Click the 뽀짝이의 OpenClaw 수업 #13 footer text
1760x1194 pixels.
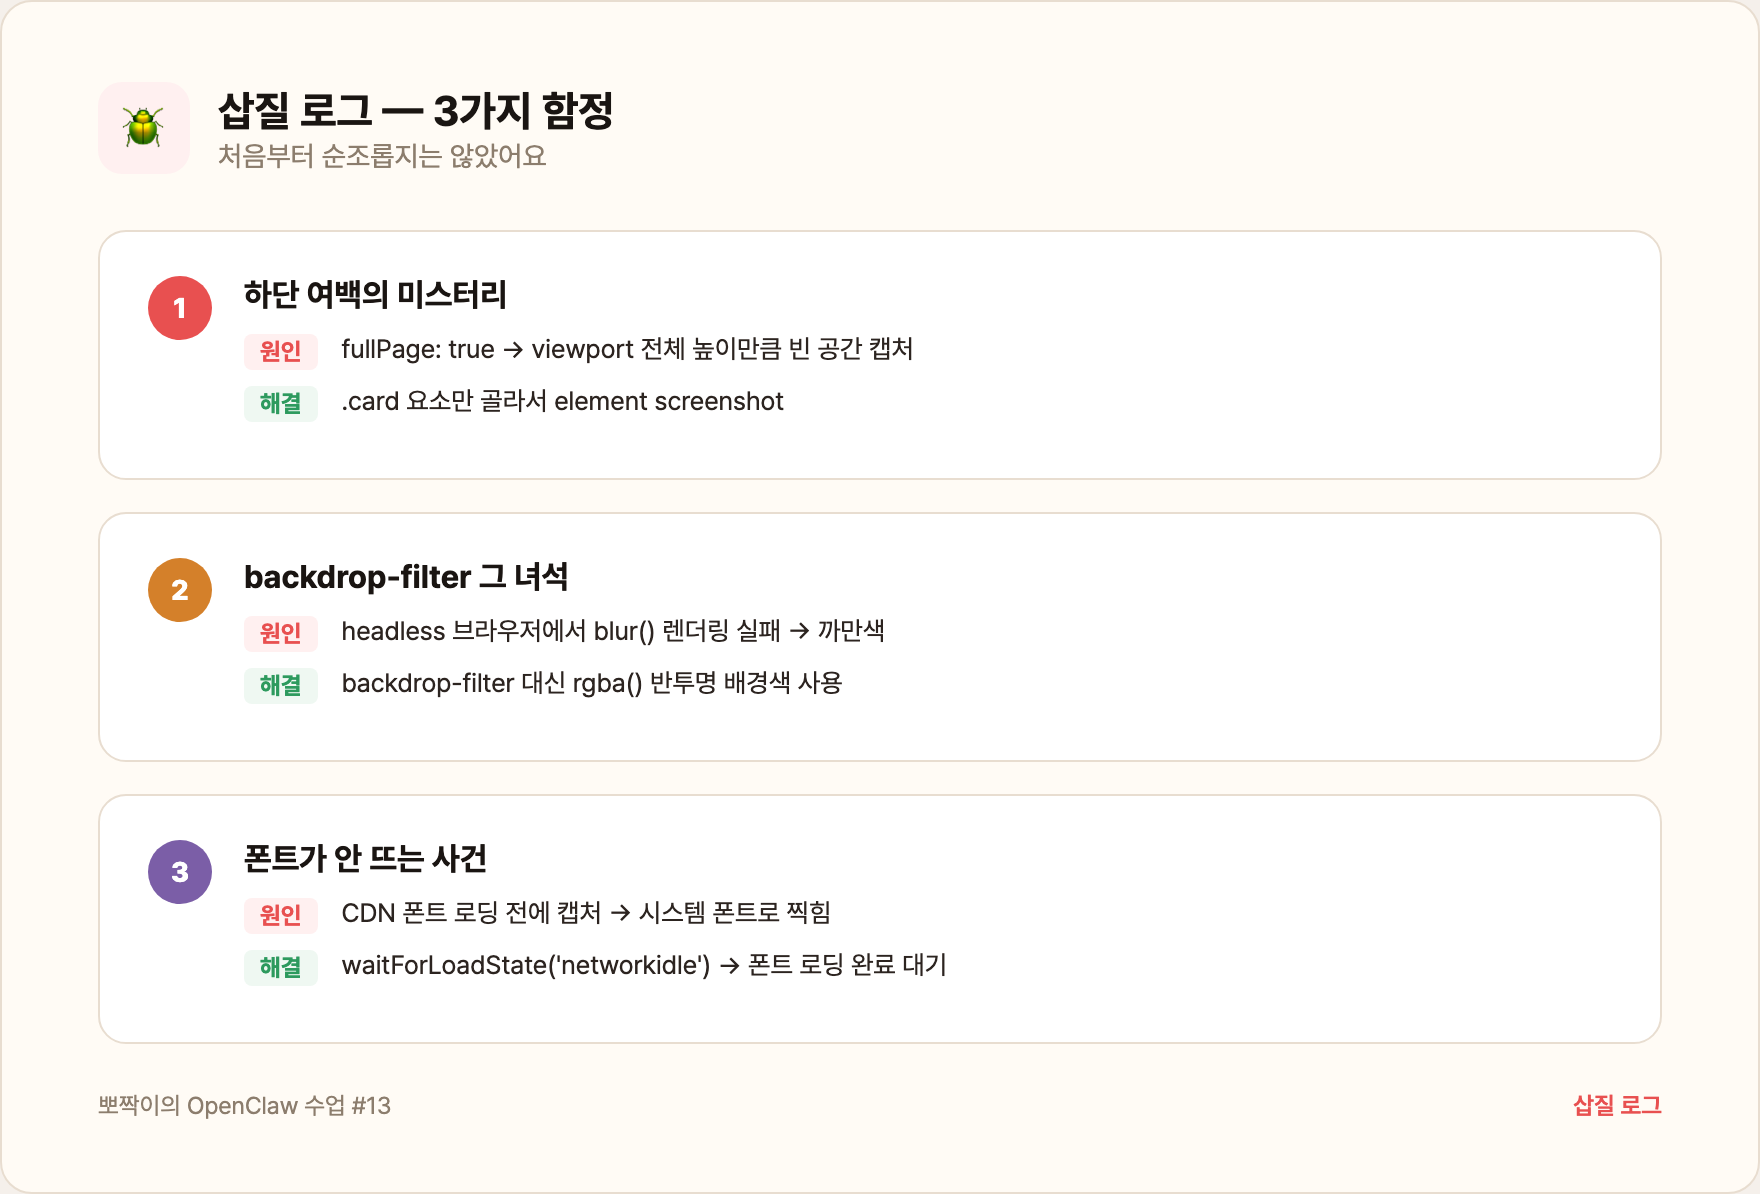(244, 1105)
